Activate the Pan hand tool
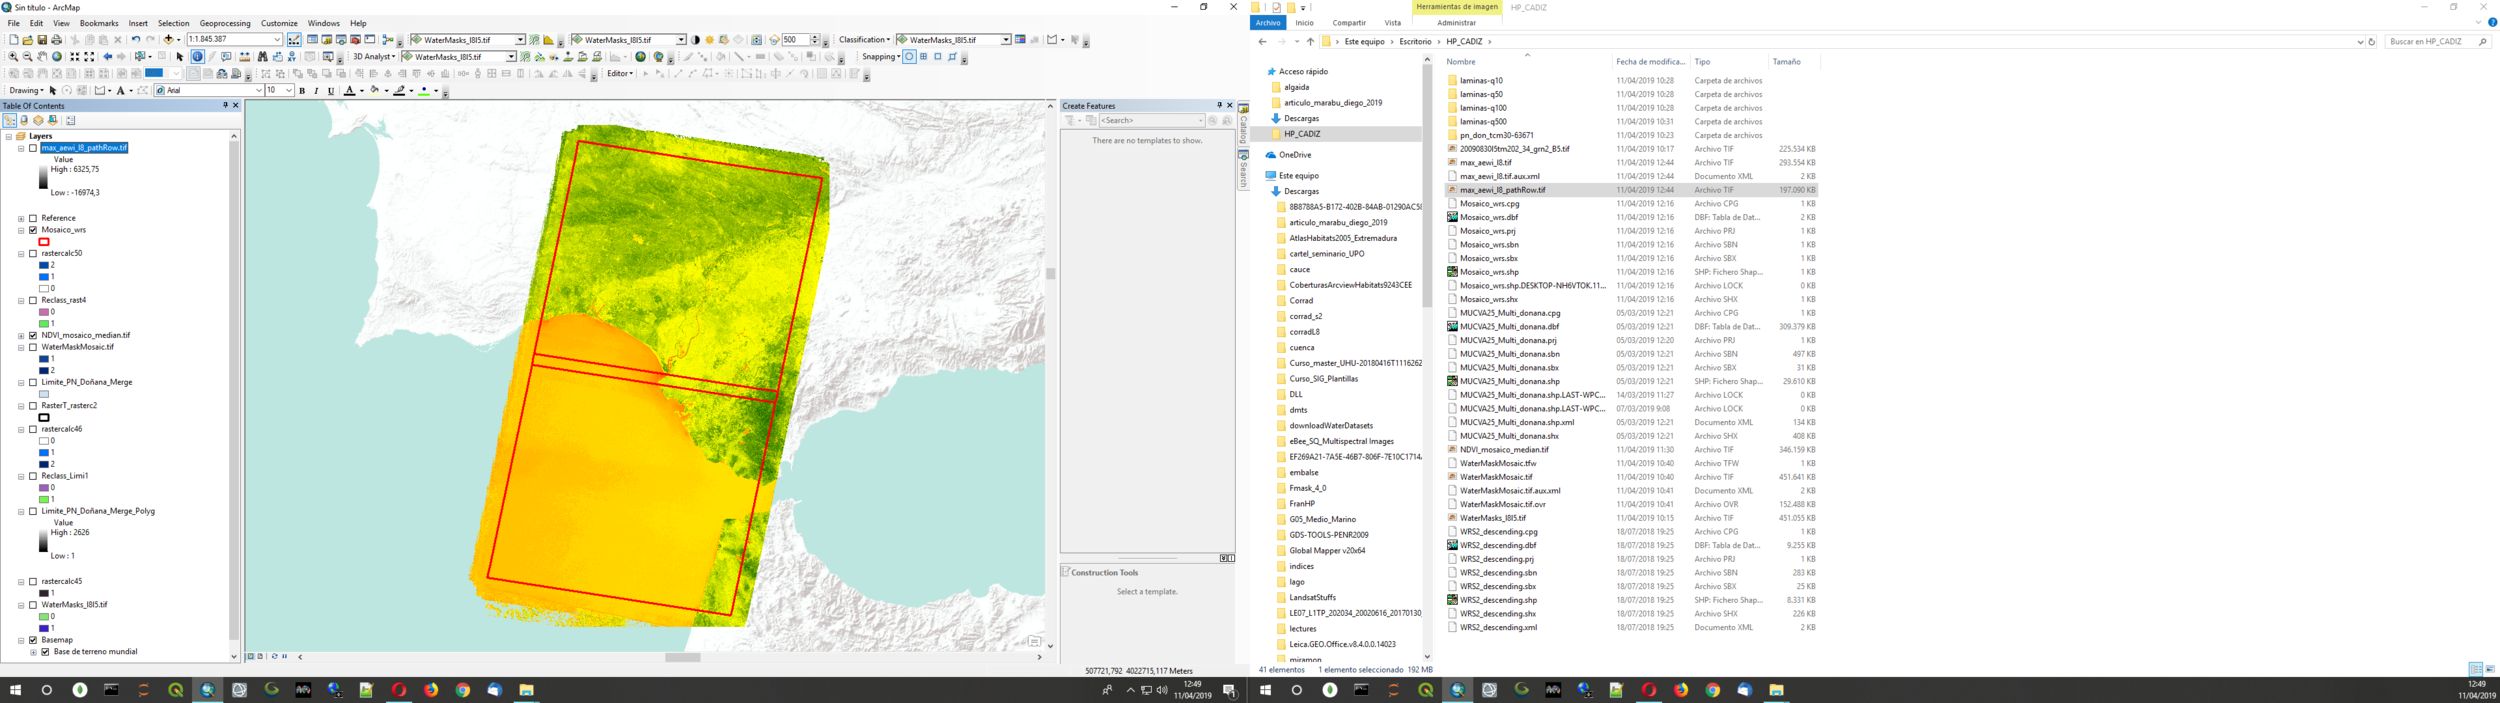The width and height of the screenshot is (2500, 703). point(42,57)
